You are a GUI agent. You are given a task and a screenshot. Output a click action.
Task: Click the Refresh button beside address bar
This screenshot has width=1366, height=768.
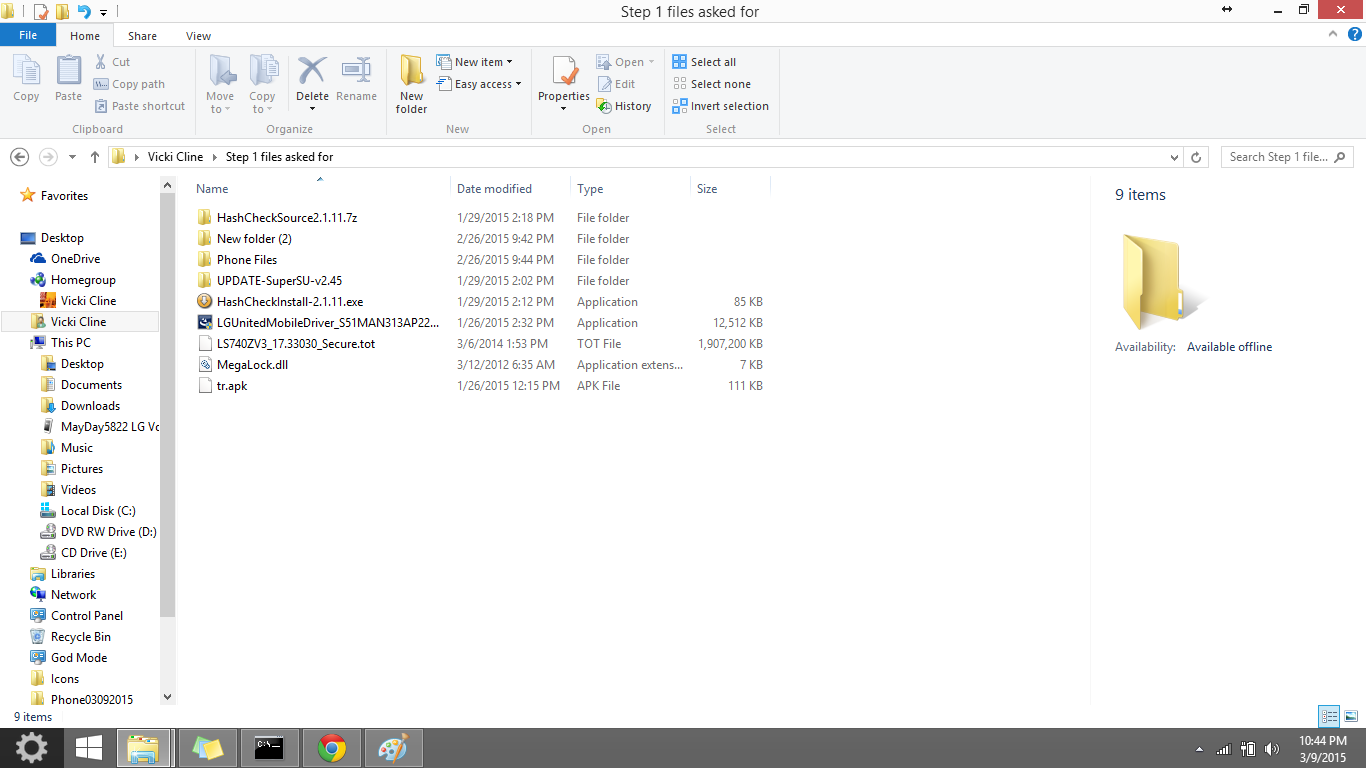[x=1196, y=157]
